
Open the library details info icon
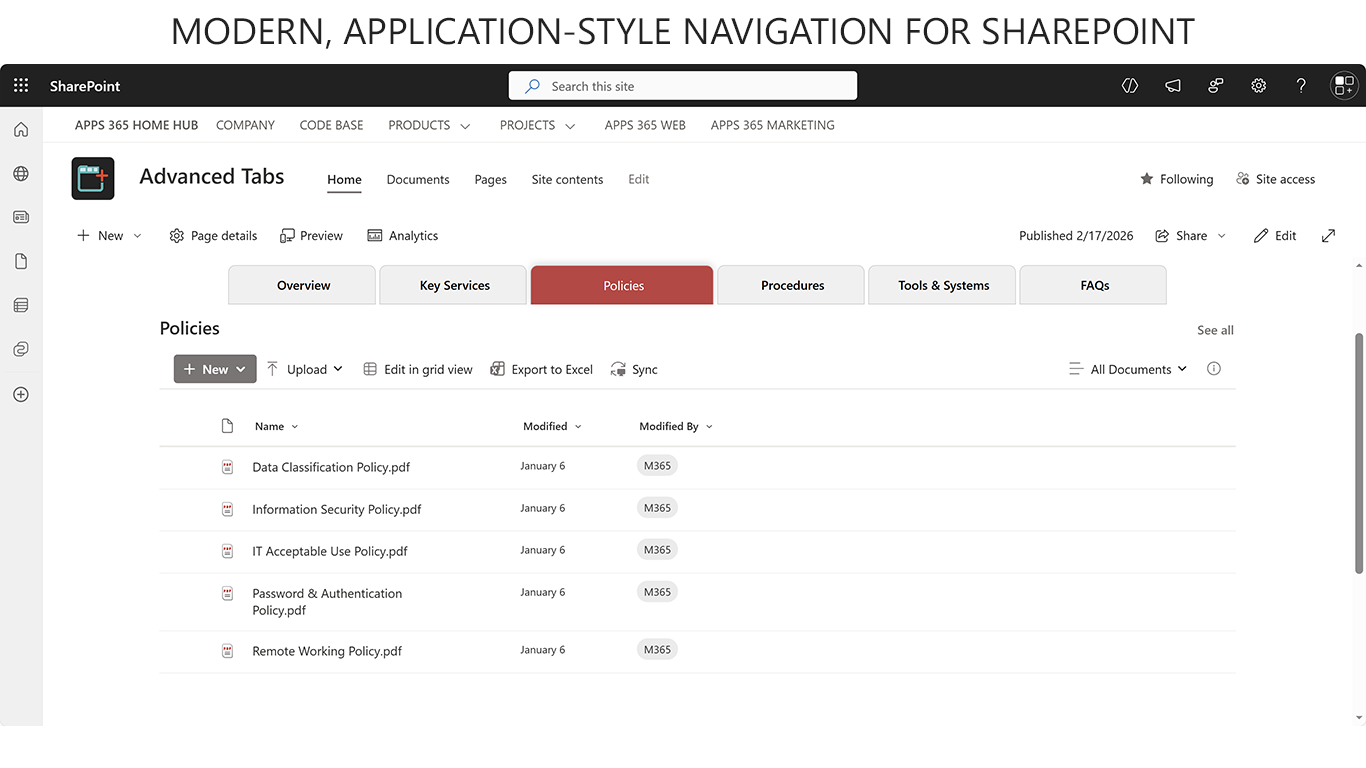[1214, 369]
